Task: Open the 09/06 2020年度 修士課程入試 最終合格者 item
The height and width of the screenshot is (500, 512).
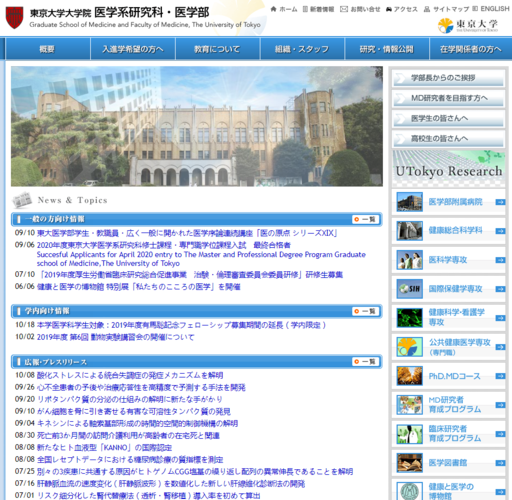Action: click(164, 245)
